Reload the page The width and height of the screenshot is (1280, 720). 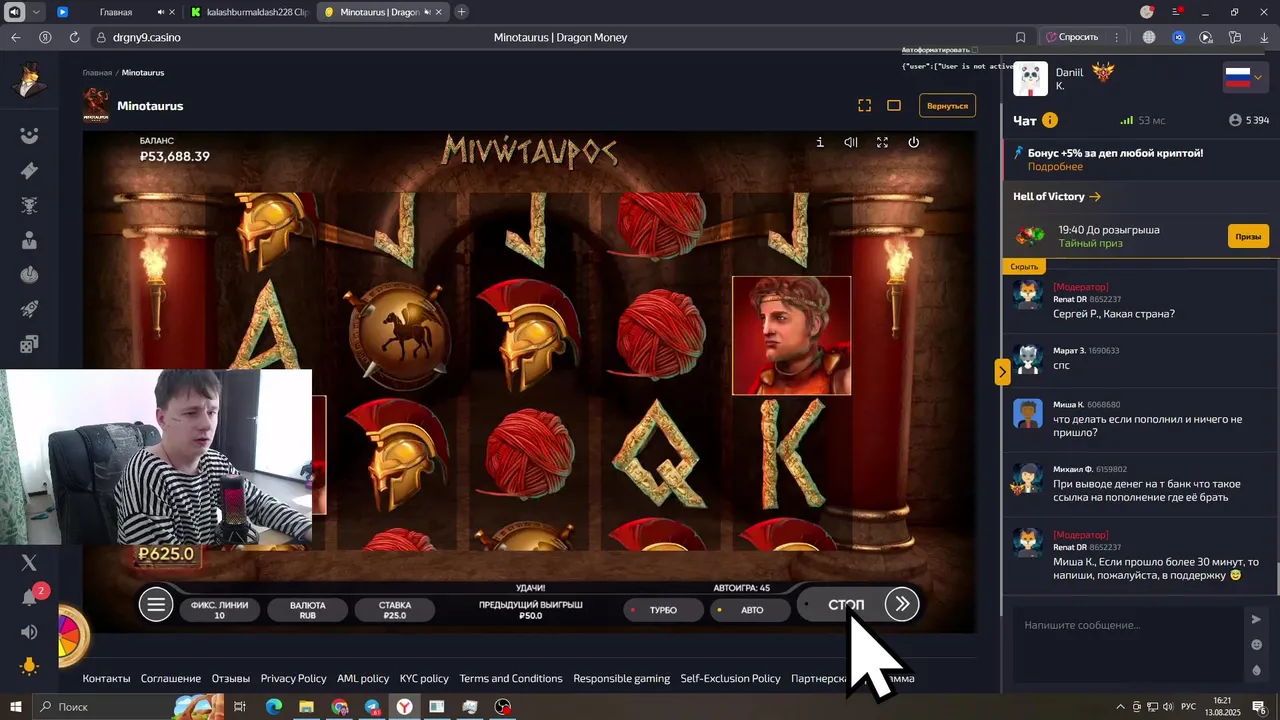(x=74, y=37)
